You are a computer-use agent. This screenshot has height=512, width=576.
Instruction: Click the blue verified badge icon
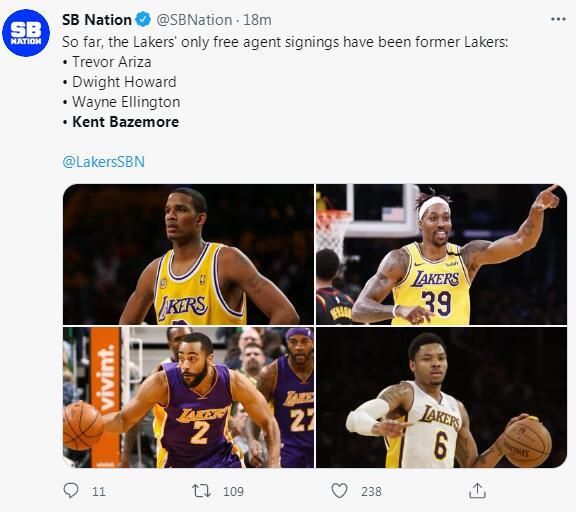[x=143, y=19]
